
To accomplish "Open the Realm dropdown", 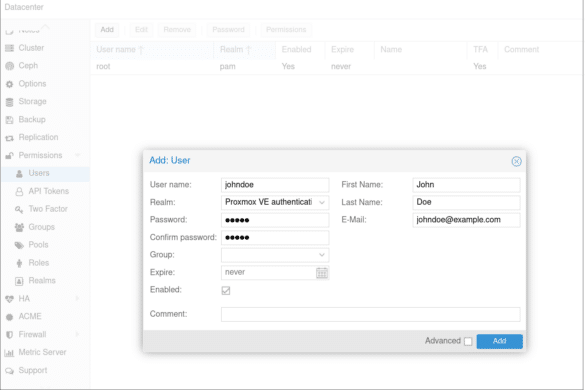I will pos(322,203).
